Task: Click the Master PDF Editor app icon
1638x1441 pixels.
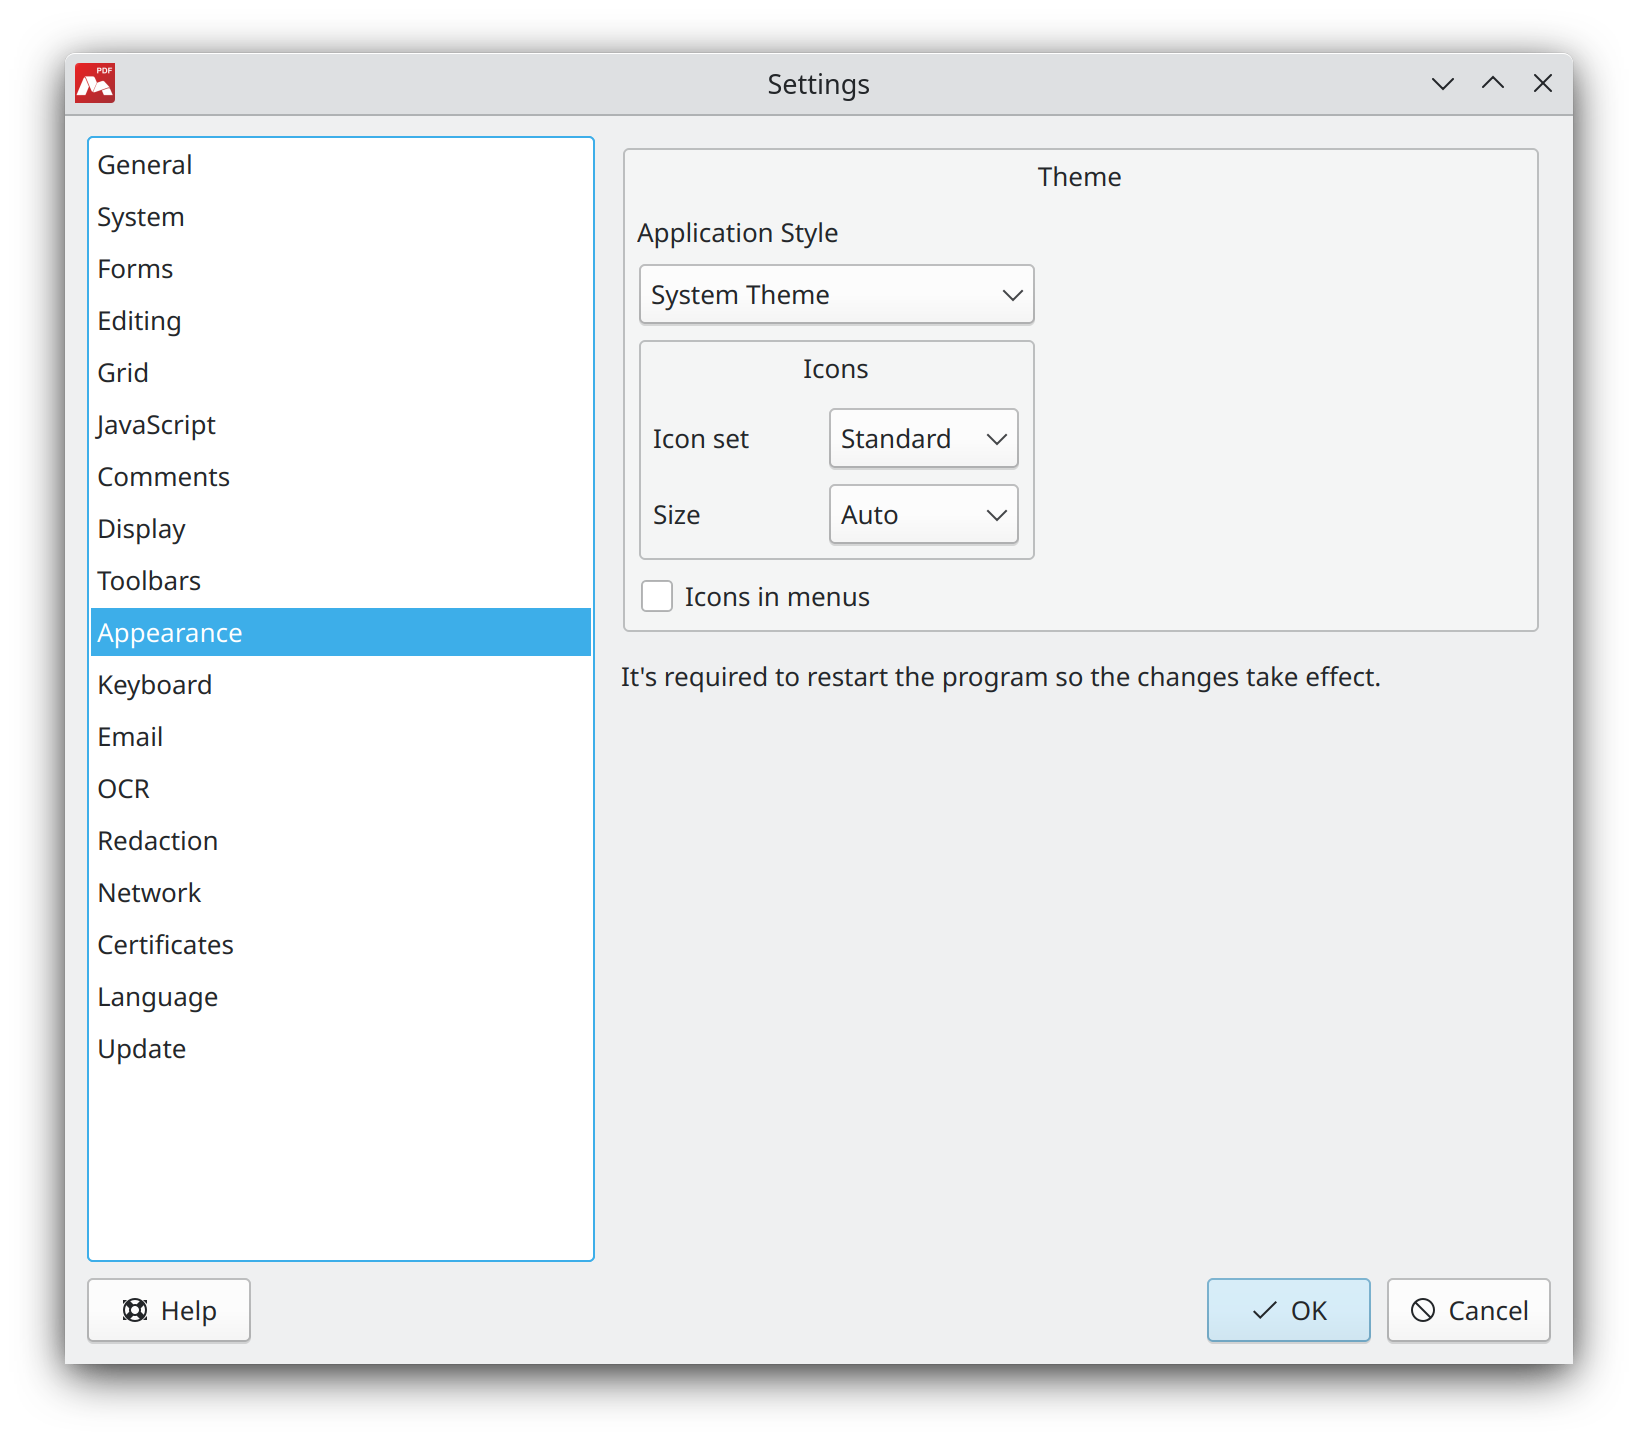Action: (x=95, y=83)
